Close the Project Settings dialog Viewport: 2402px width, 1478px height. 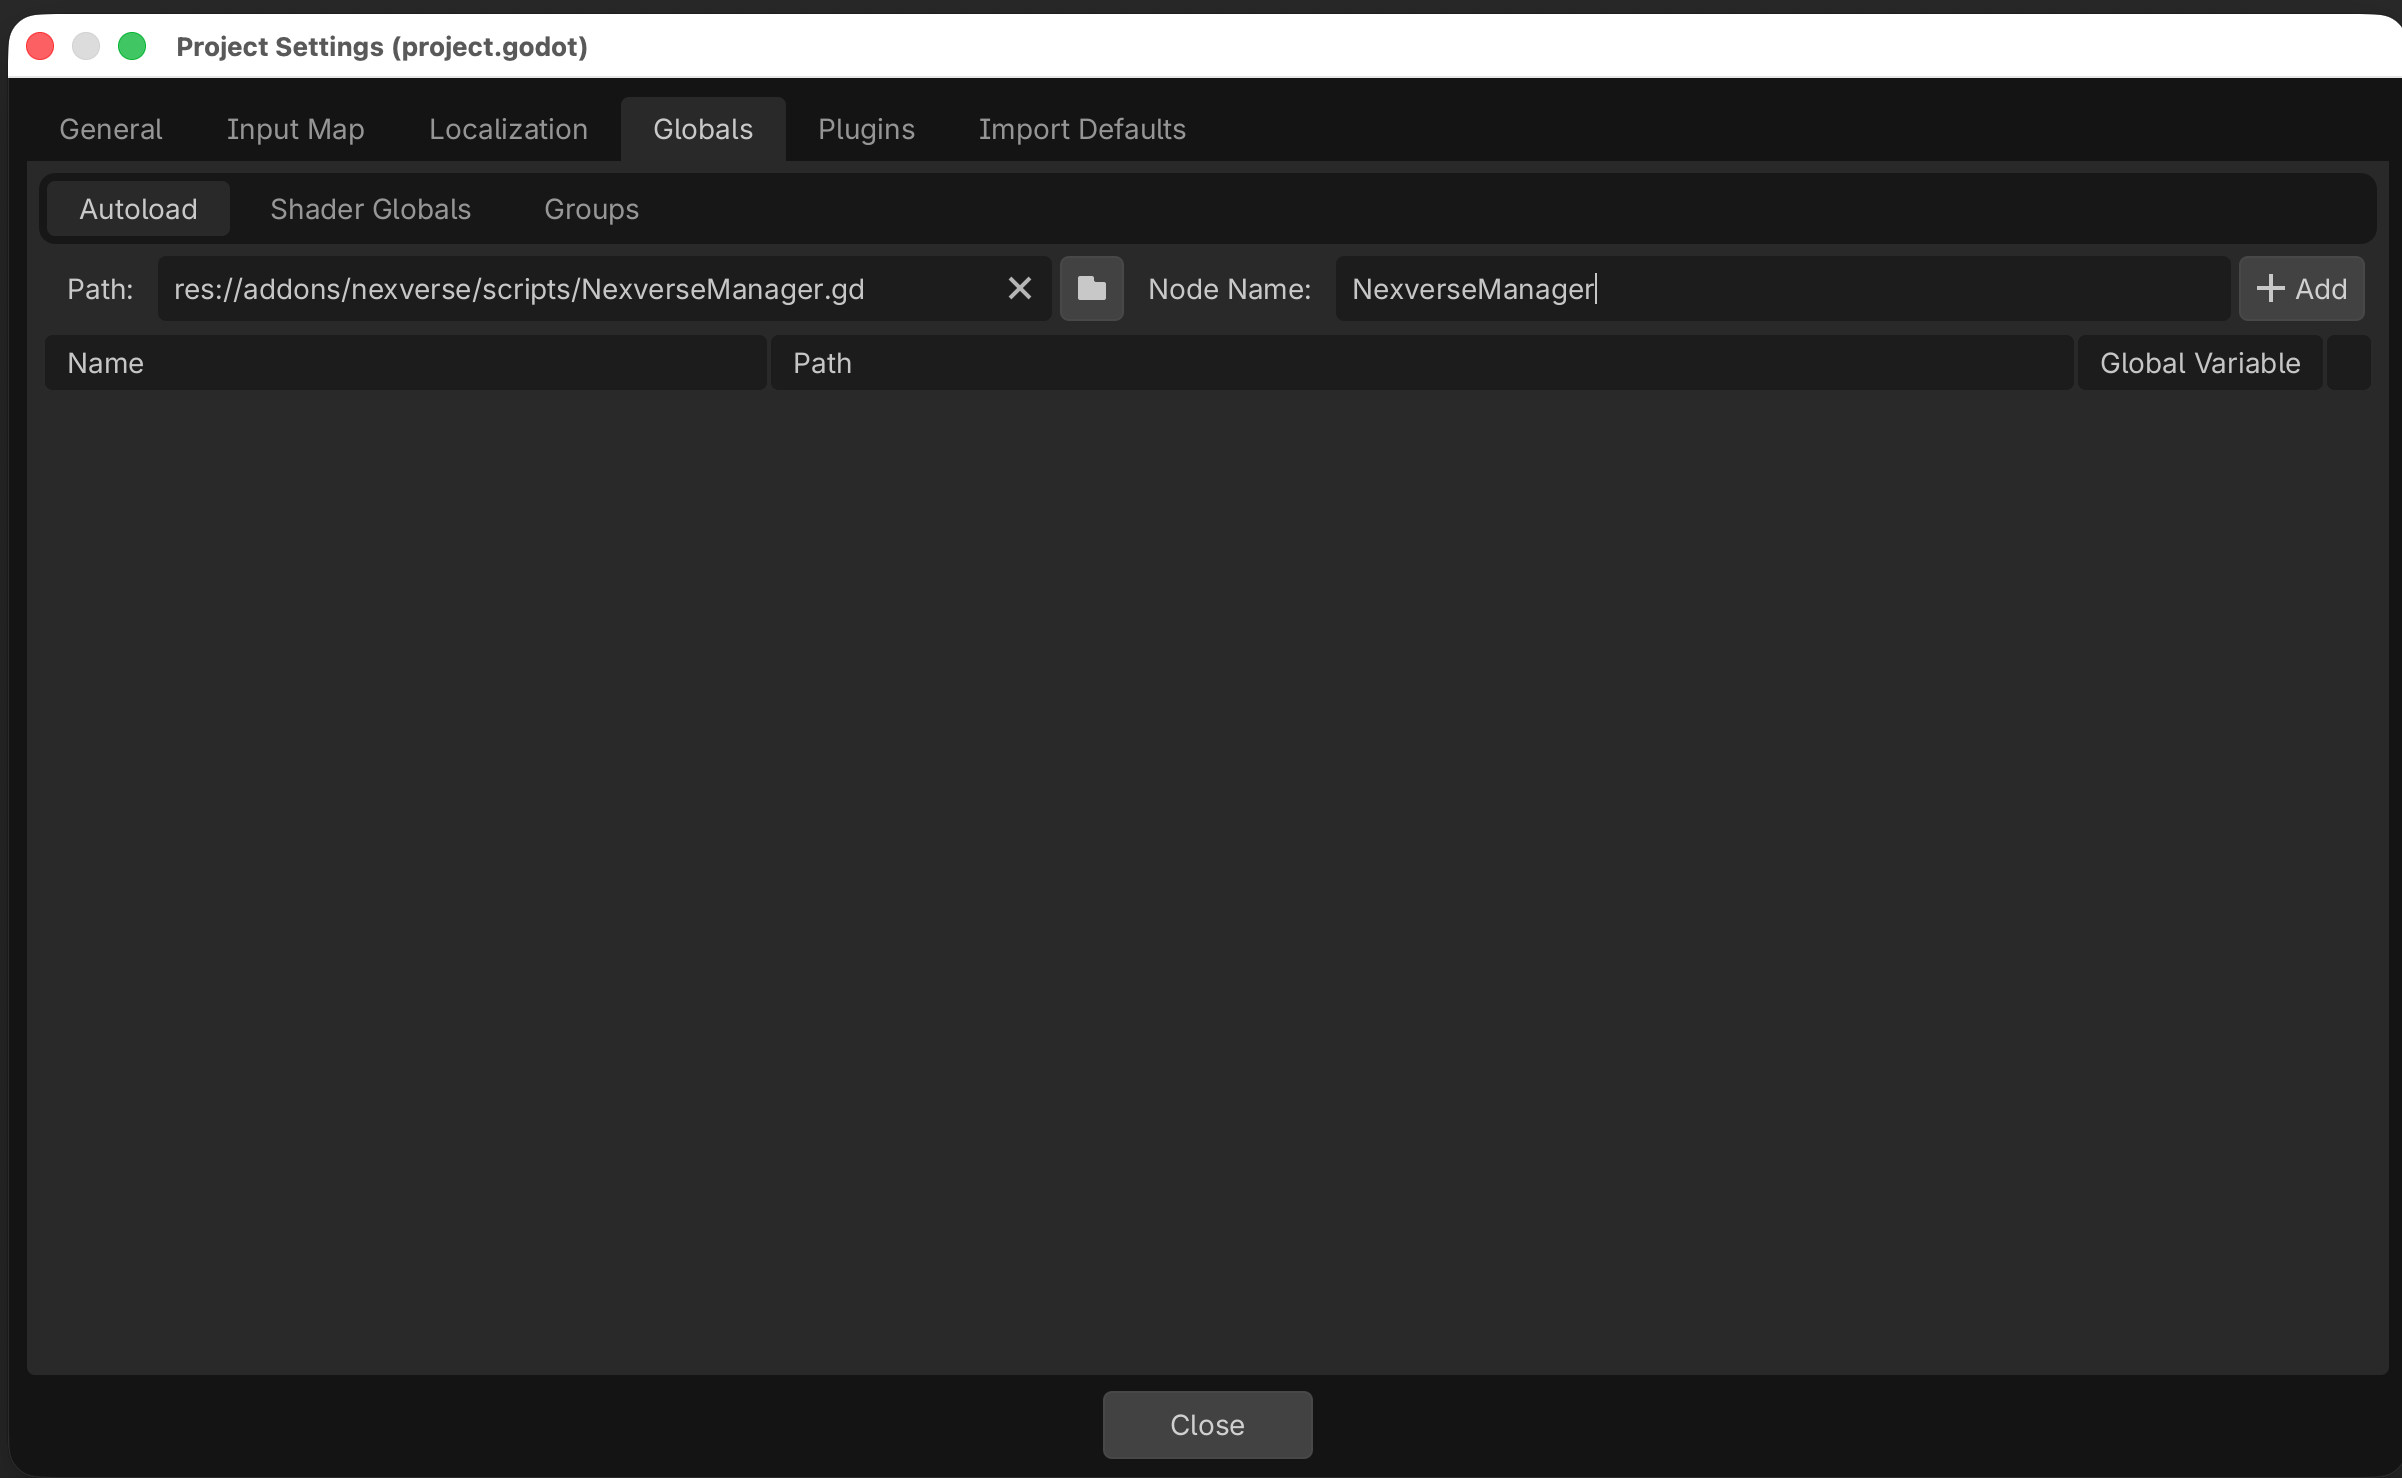[1206, 1424]
